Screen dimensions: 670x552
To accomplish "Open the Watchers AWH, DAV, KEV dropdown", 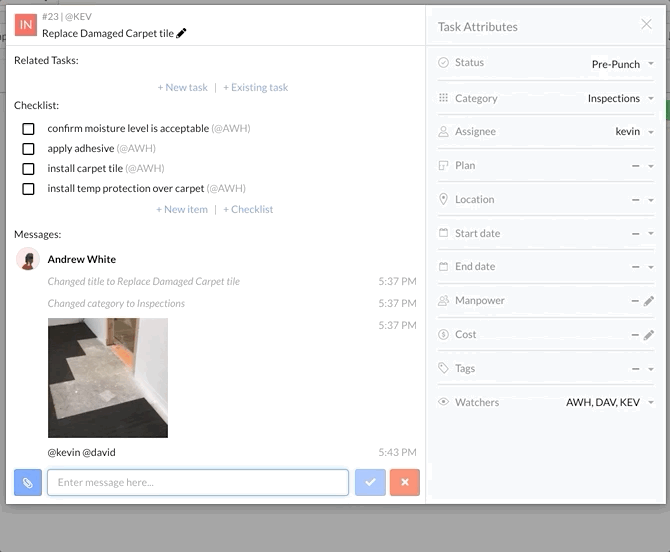I will [x=610, y=402].
